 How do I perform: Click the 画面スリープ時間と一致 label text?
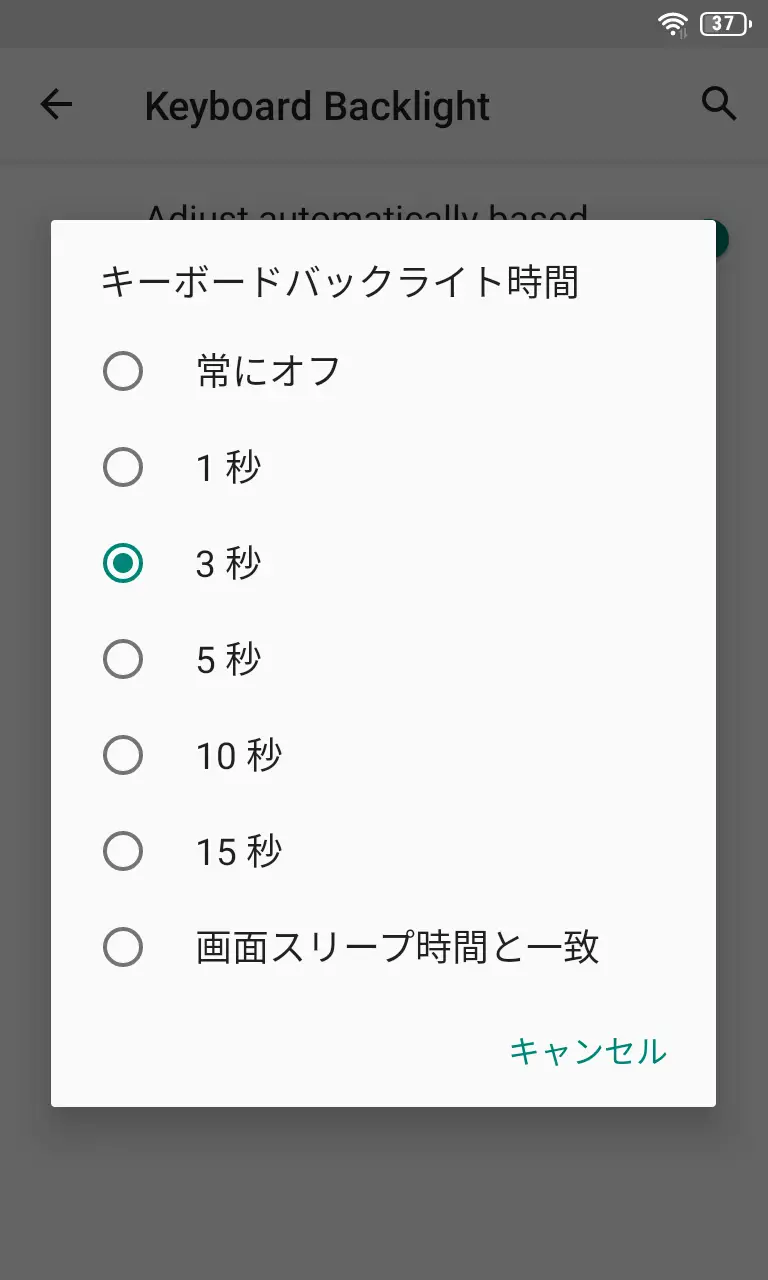397,947
